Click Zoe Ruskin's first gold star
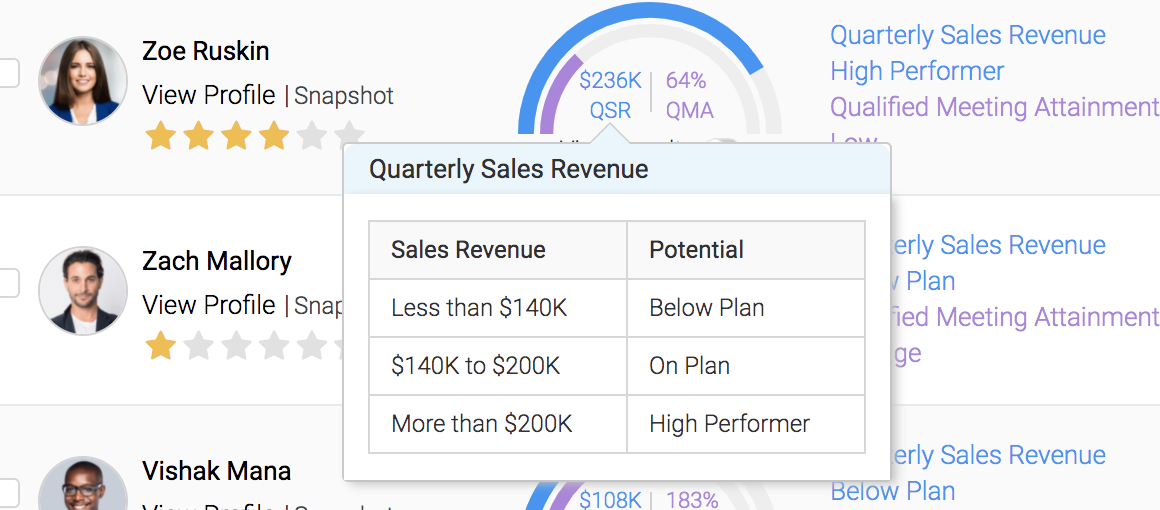The width and height of the screenshot is (1160, 510). pyautogui.click(x=160, y=135)
